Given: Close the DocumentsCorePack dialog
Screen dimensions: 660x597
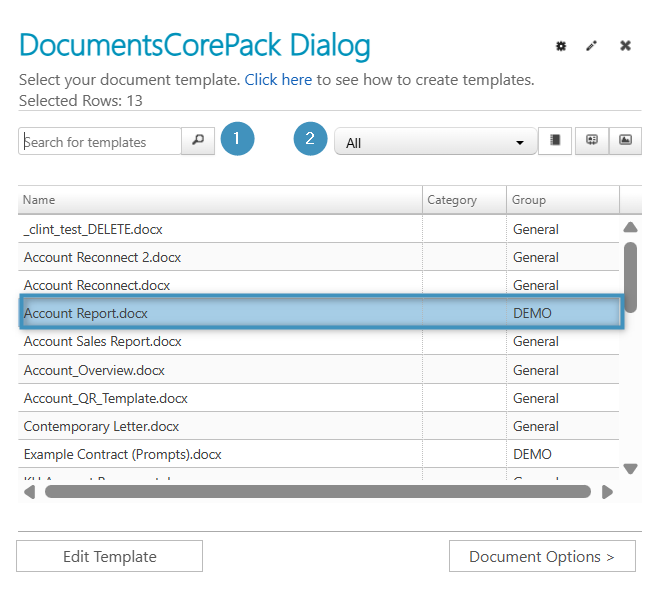Looking at the screenshot, I should [625, 46].
